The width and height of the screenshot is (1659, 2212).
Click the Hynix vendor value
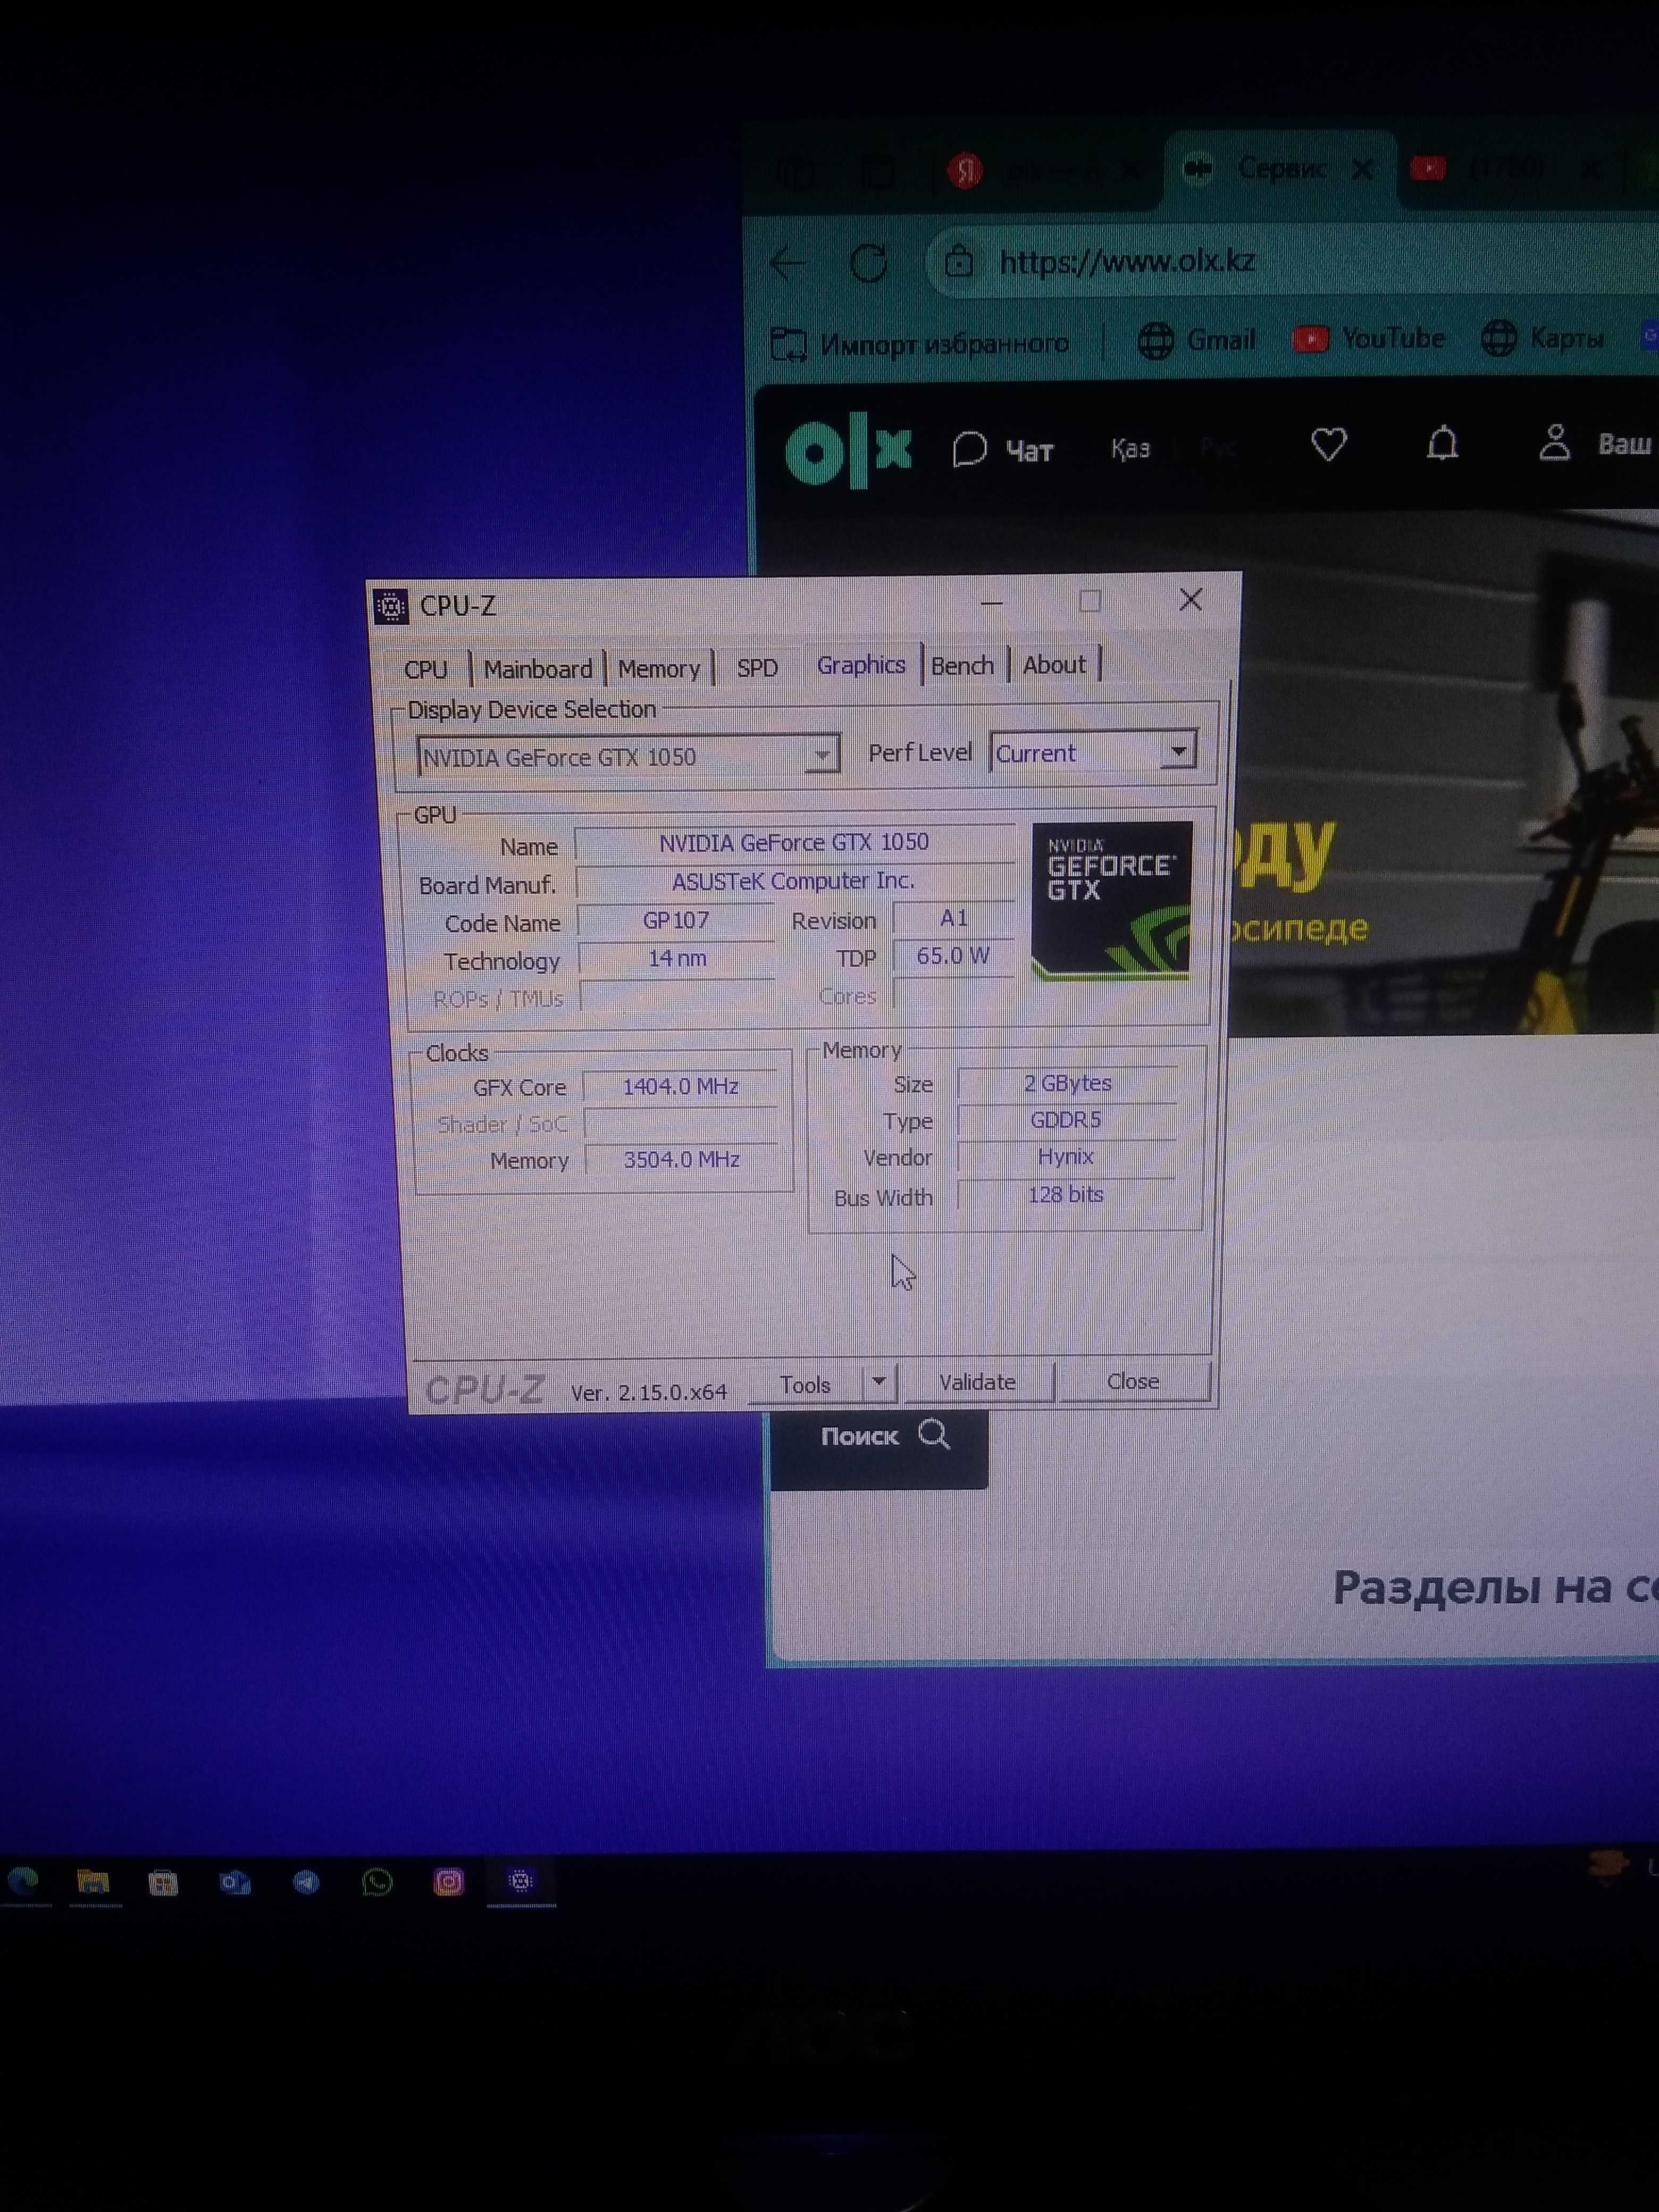1066,1157
